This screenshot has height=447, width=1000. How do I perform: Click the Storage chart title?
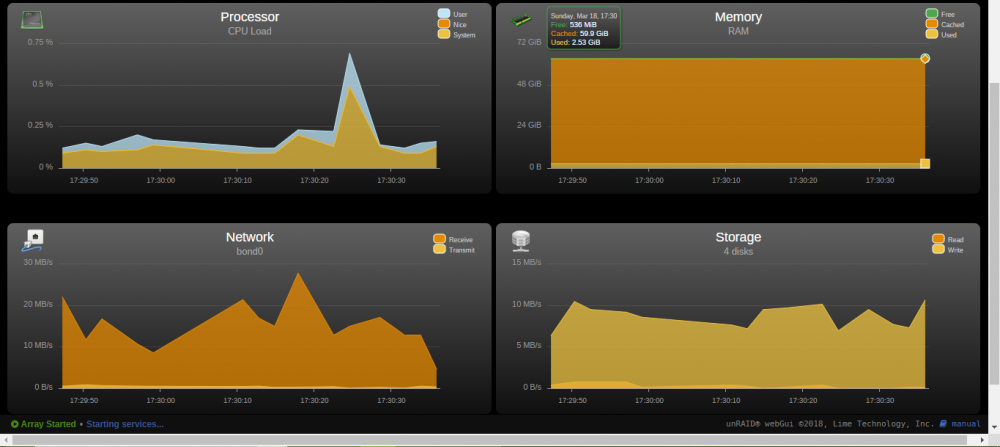738,237
